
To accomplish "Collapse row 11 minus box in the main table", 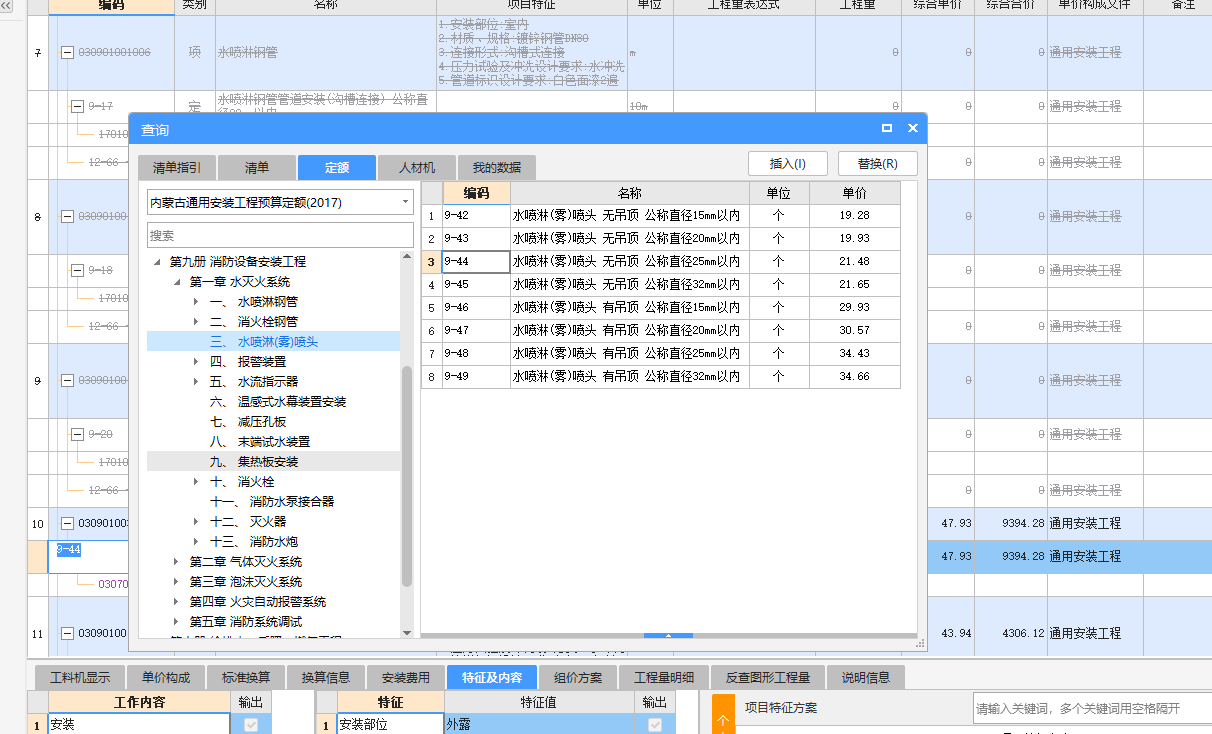I will tap(67, 633).
